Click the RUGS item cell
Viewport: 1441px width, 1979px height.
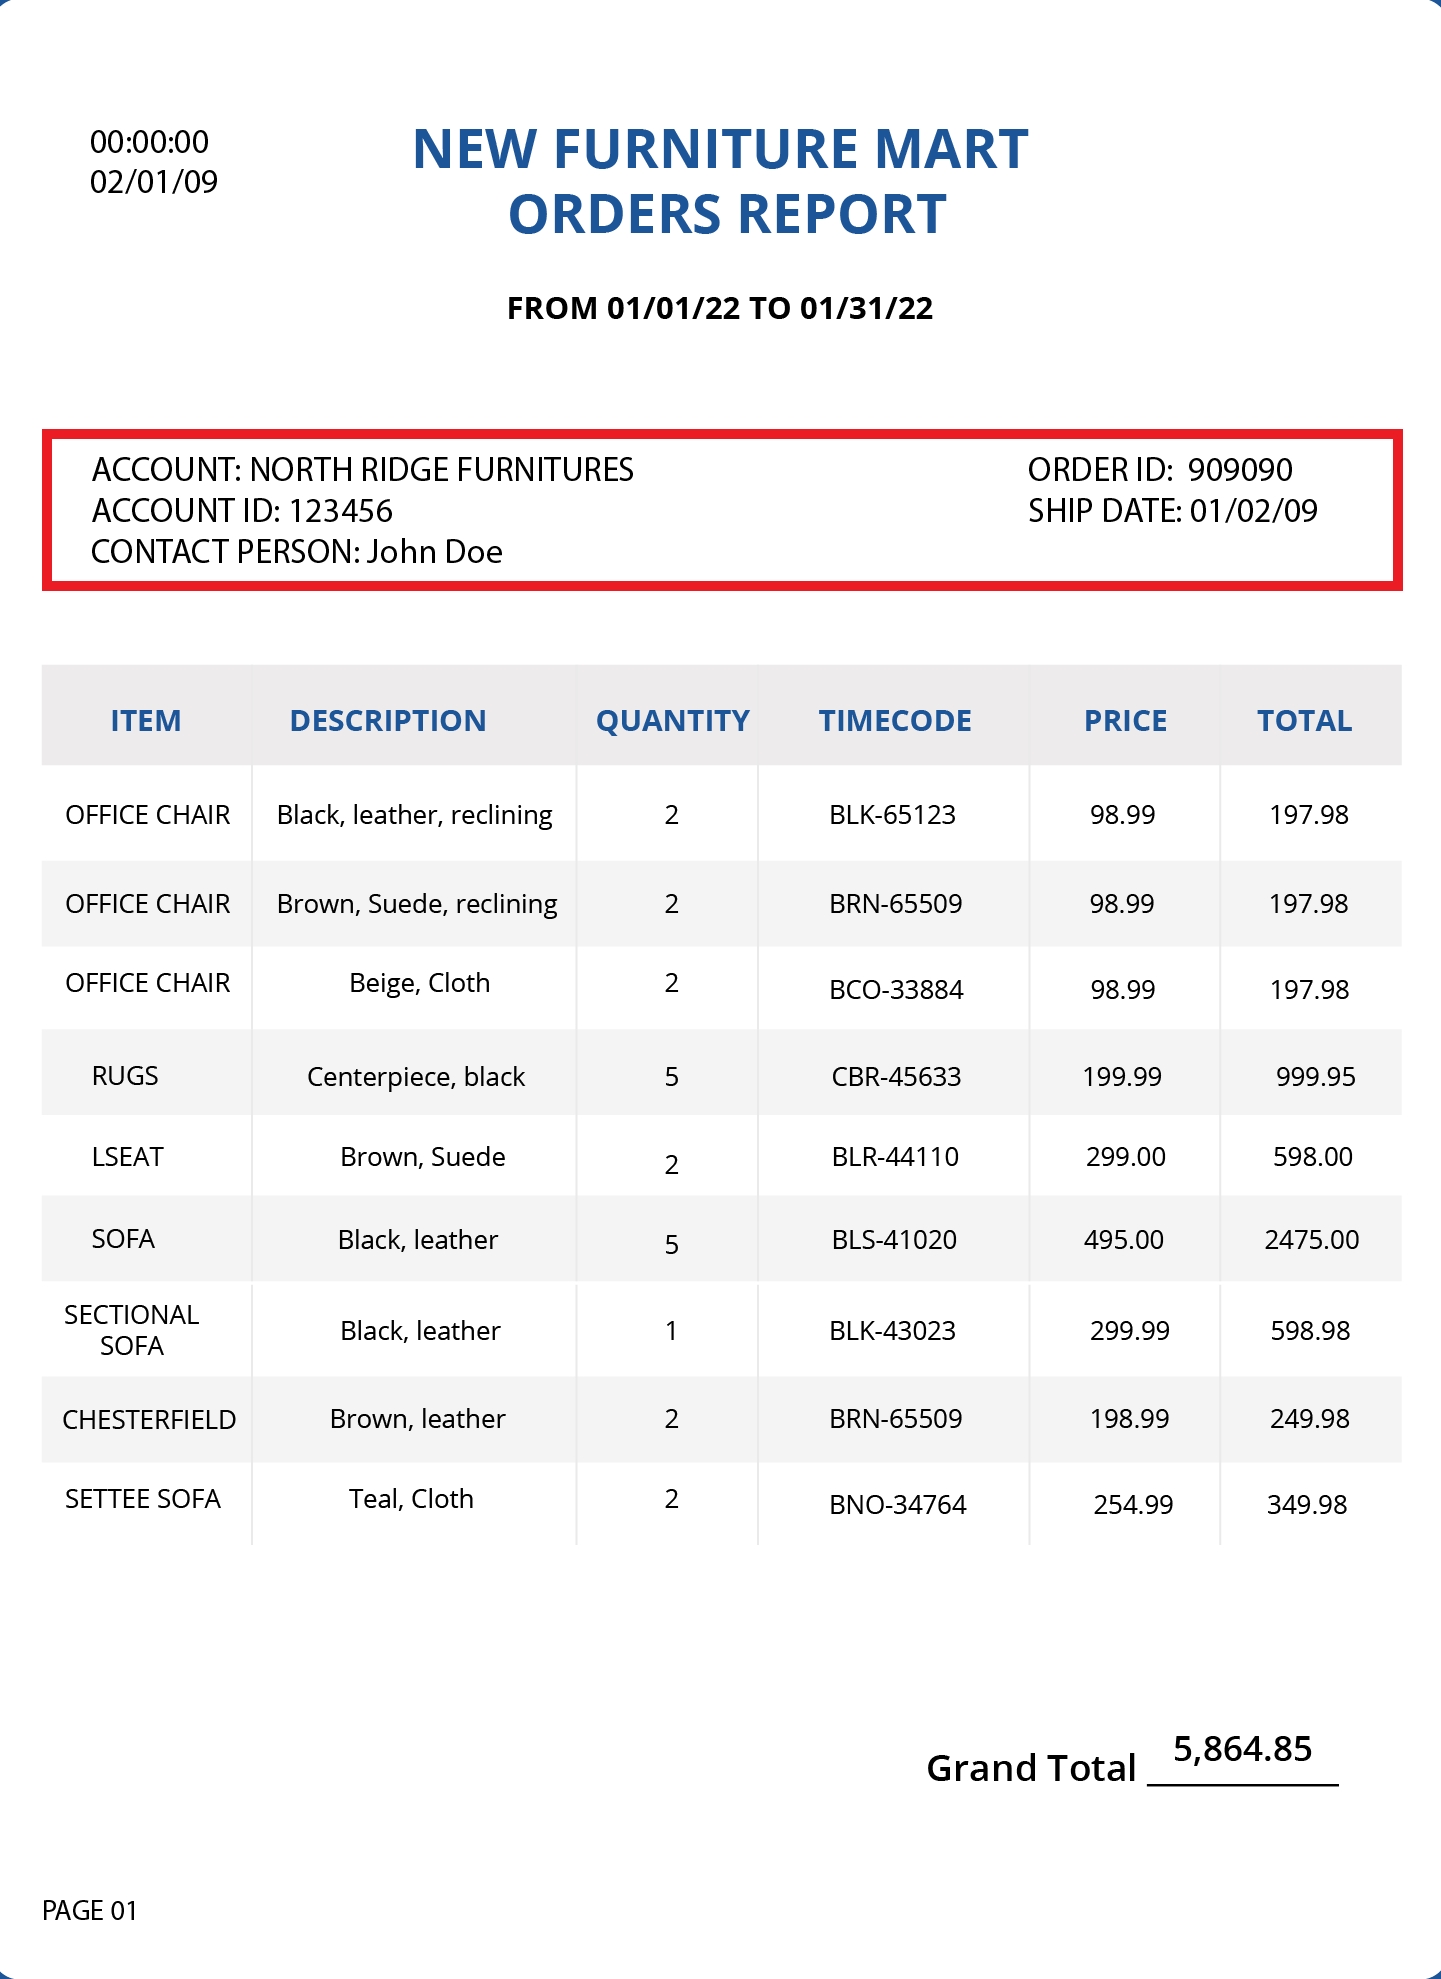click(125, 1076)
